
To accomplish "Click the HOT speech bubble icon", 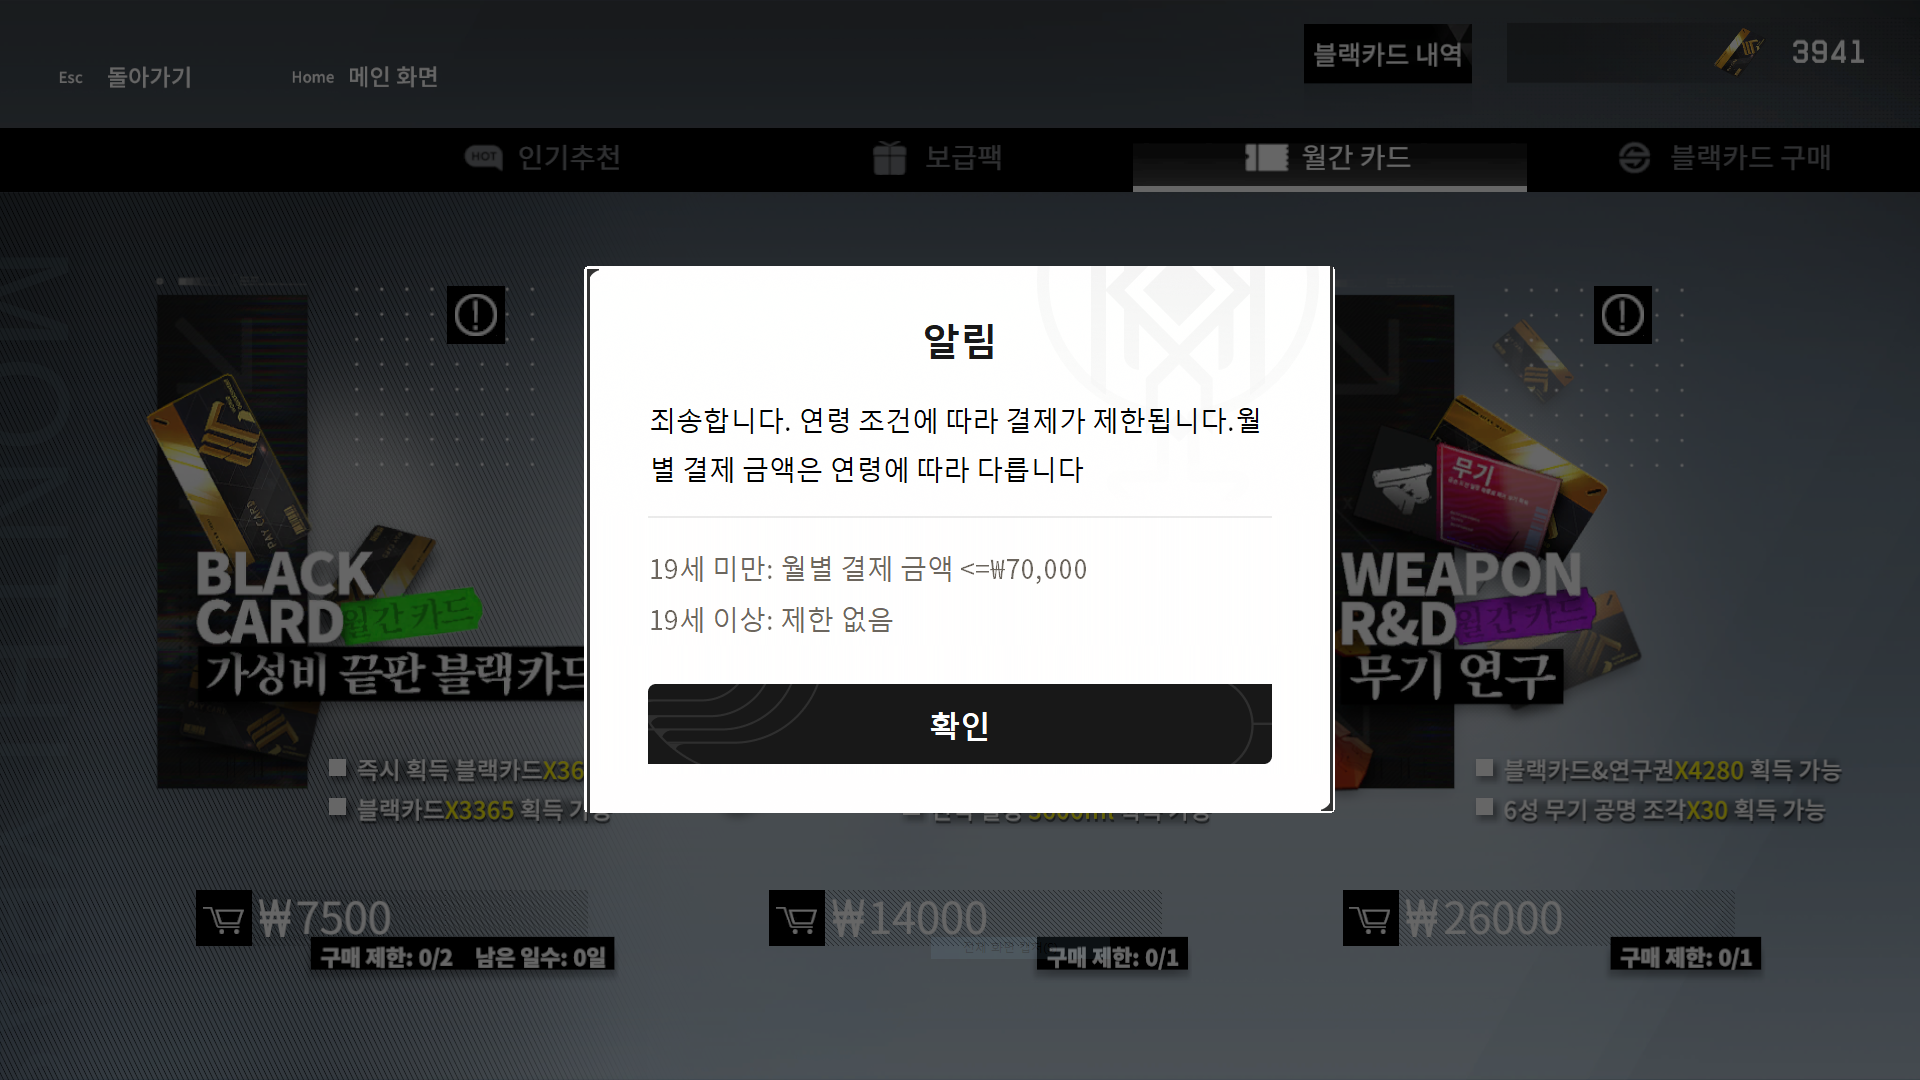I will click(484, 157).
